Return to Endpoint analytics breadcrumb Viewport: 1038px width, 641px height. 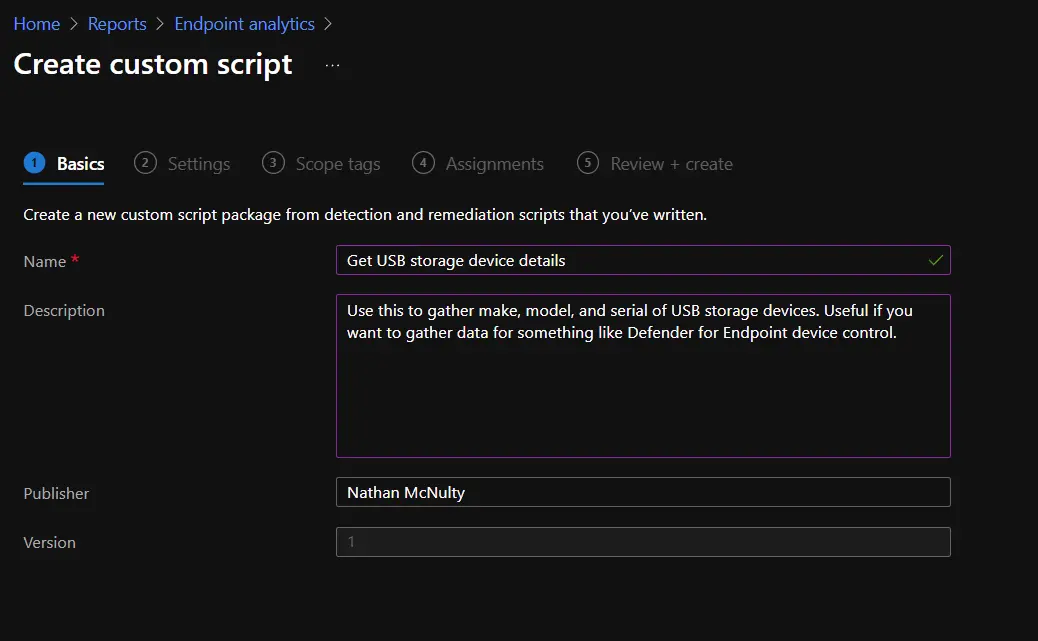click(244, 24)
